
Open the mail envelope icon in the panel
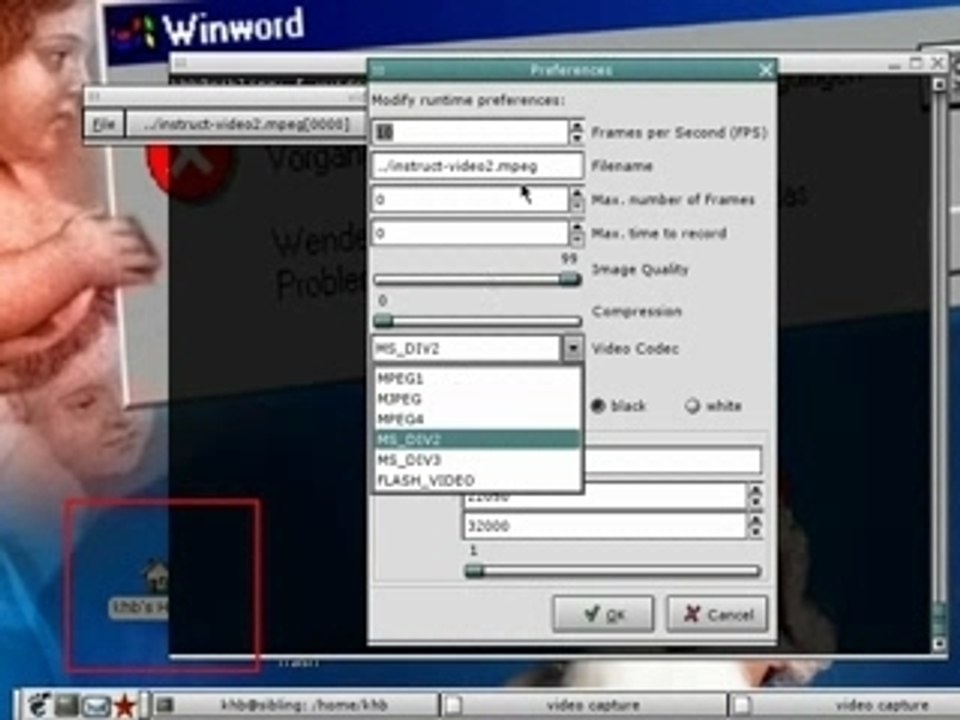coord(96,707)
